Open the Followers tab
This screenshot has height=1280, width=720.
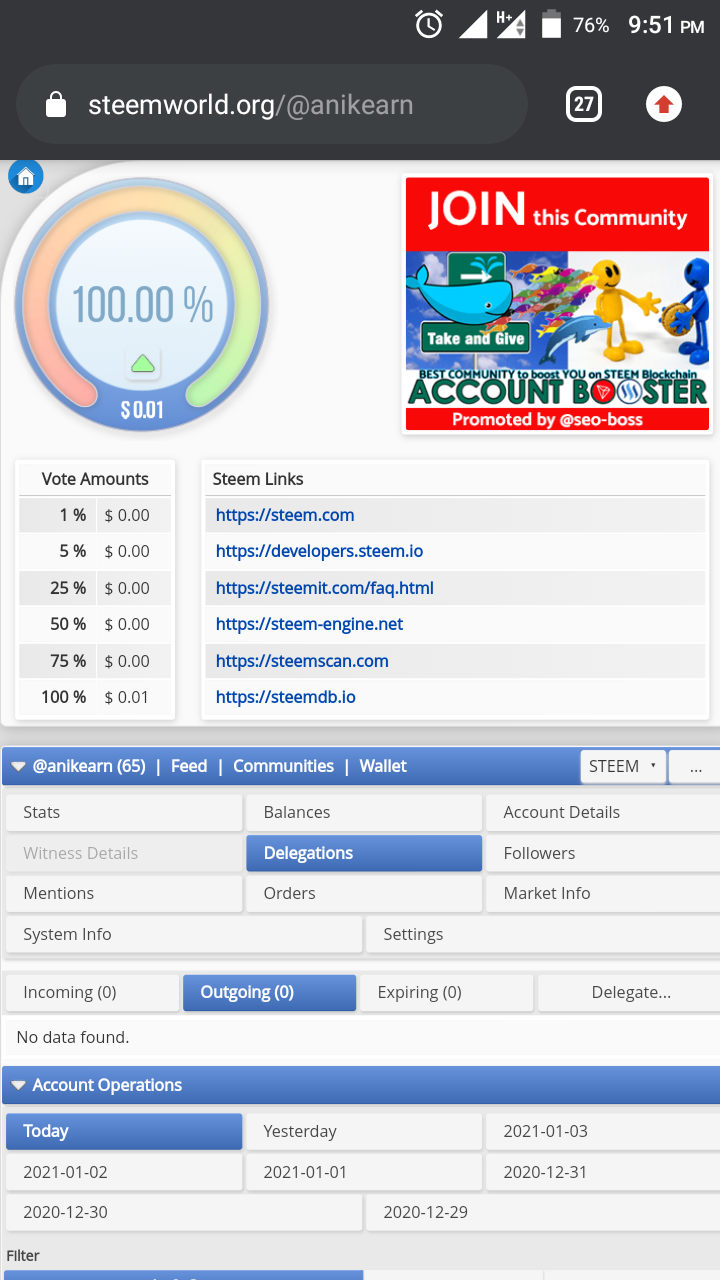click(603, 853)
